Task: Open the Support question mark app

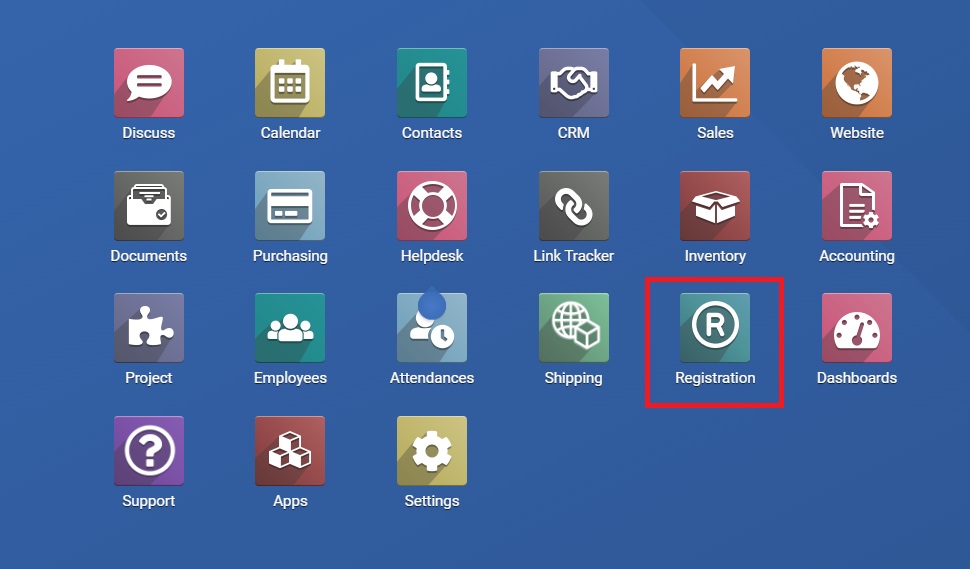Action: 148,451
